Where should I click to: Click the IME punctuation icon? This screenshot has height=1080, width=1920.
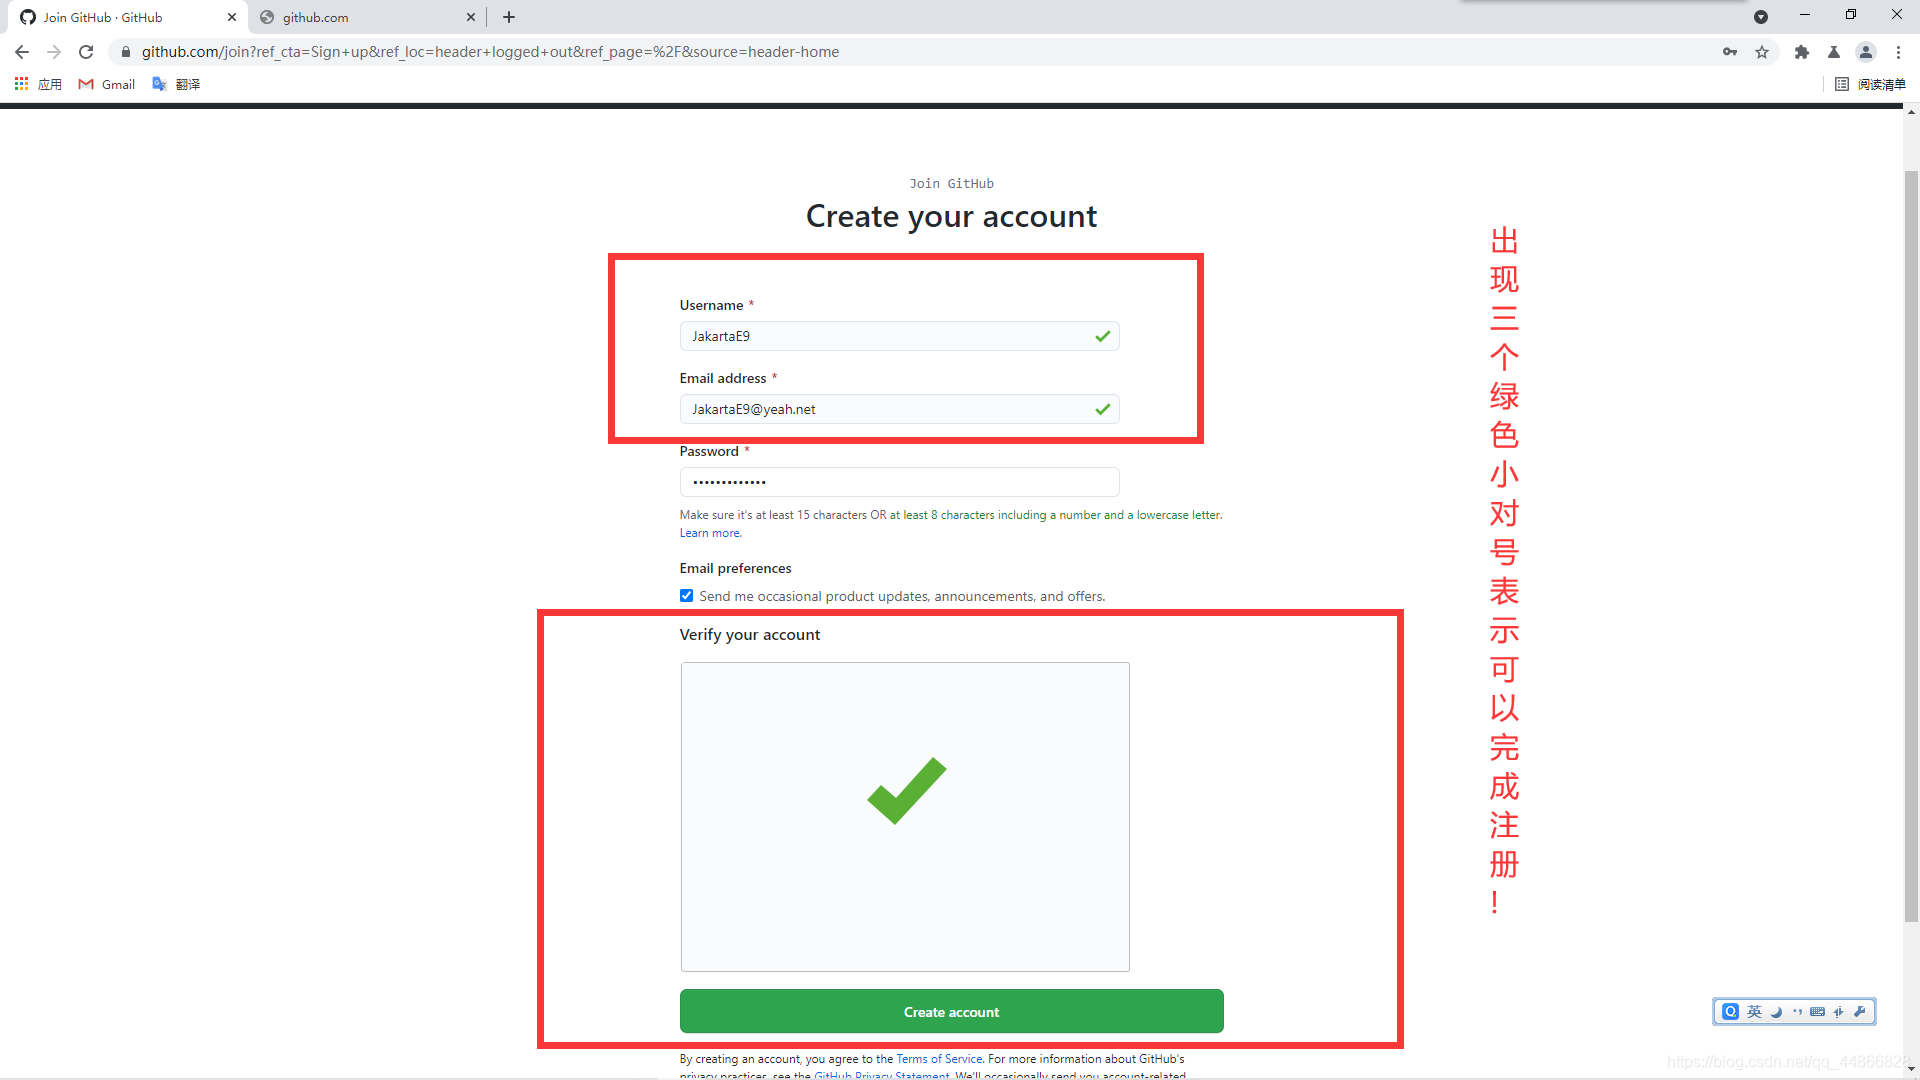pyautogui.click(x=1797, y=1012)
